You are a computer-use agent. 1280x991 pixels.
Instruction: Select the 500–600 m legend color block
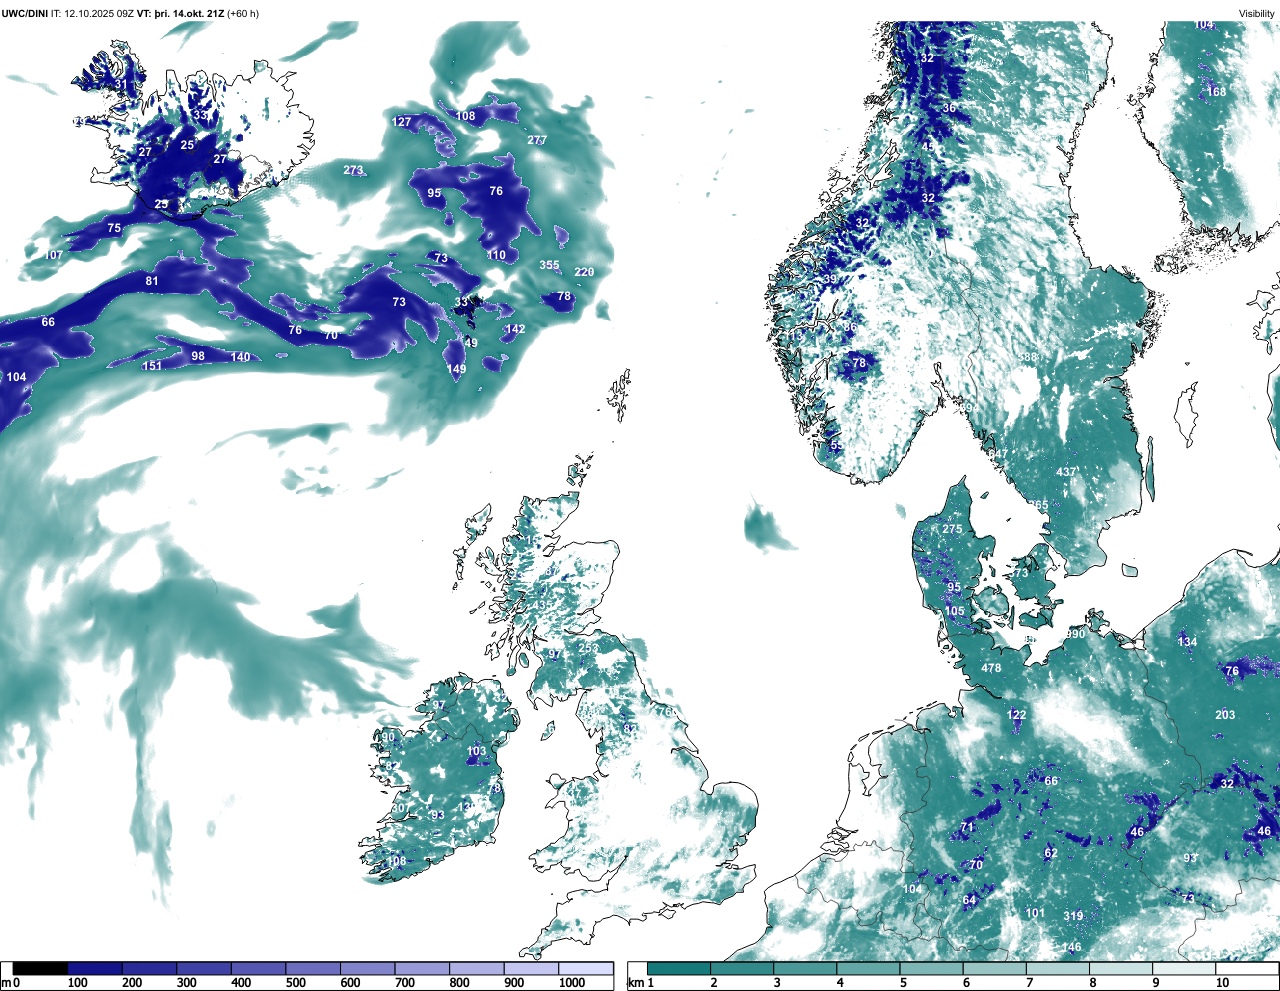[x=313, y=968]
